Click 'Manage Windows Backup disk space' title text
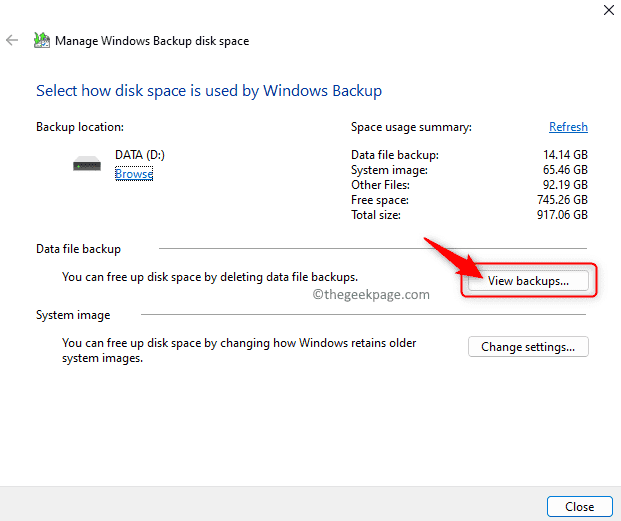Image resolution: width=621 pixels, height=521 pixels. [152, 41]
